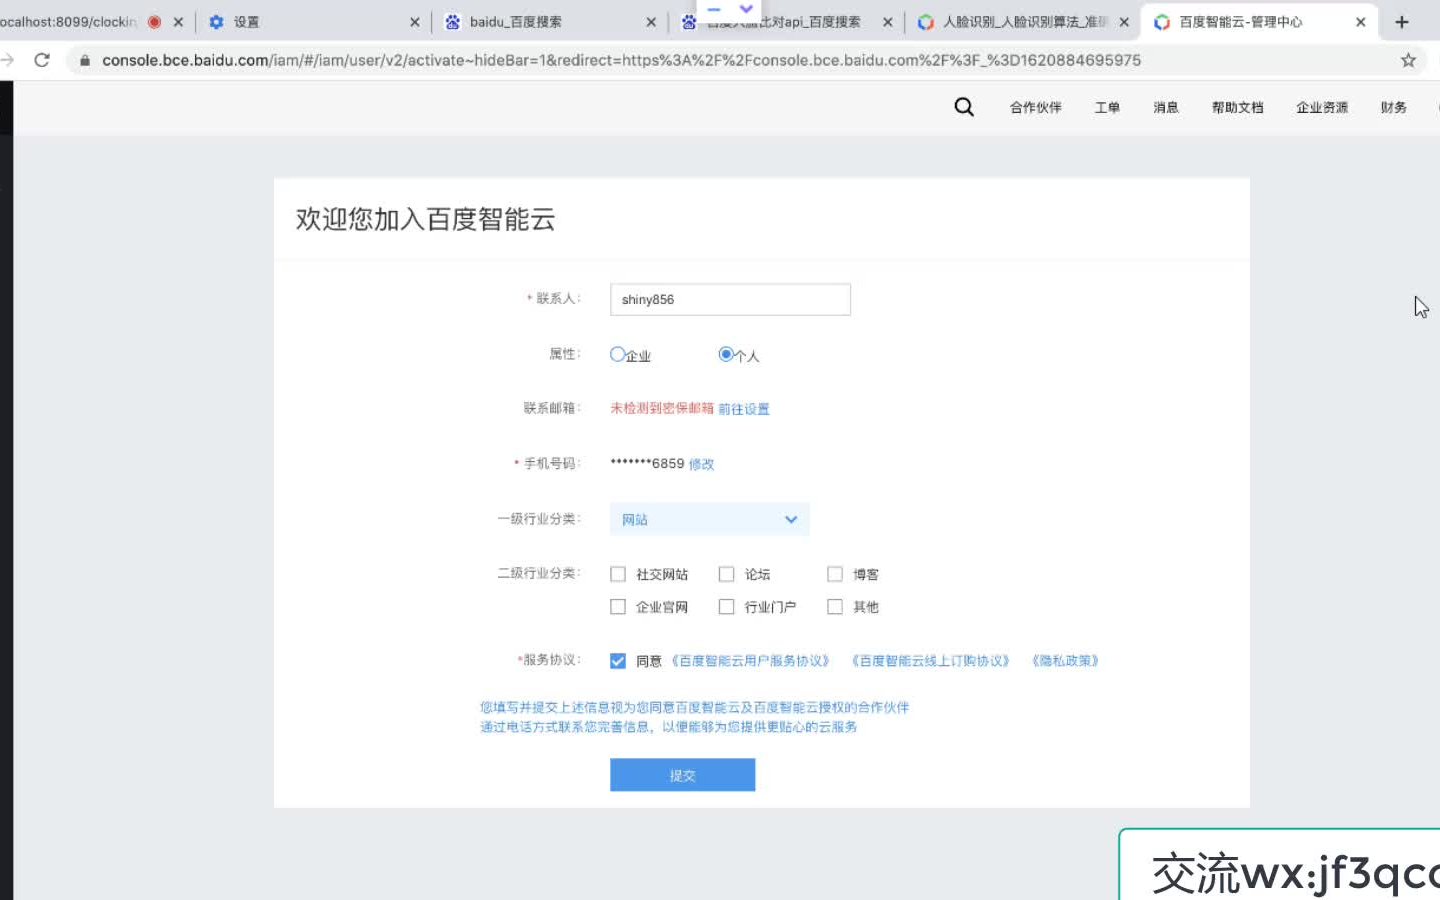Open a new browser tab with plus icon
This screenshot has width=1440, height=900.
pos(1402,21)
